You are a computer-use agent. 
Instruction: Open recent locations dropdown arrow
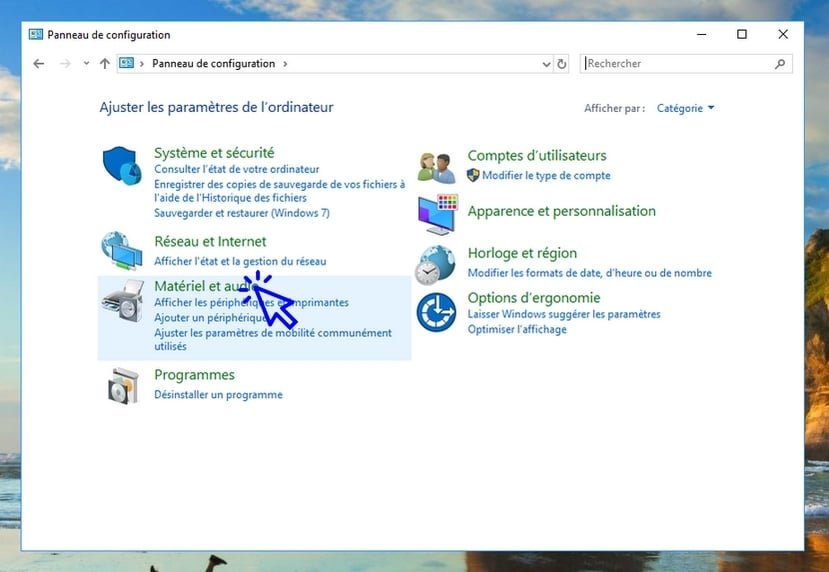pos(86,64)
